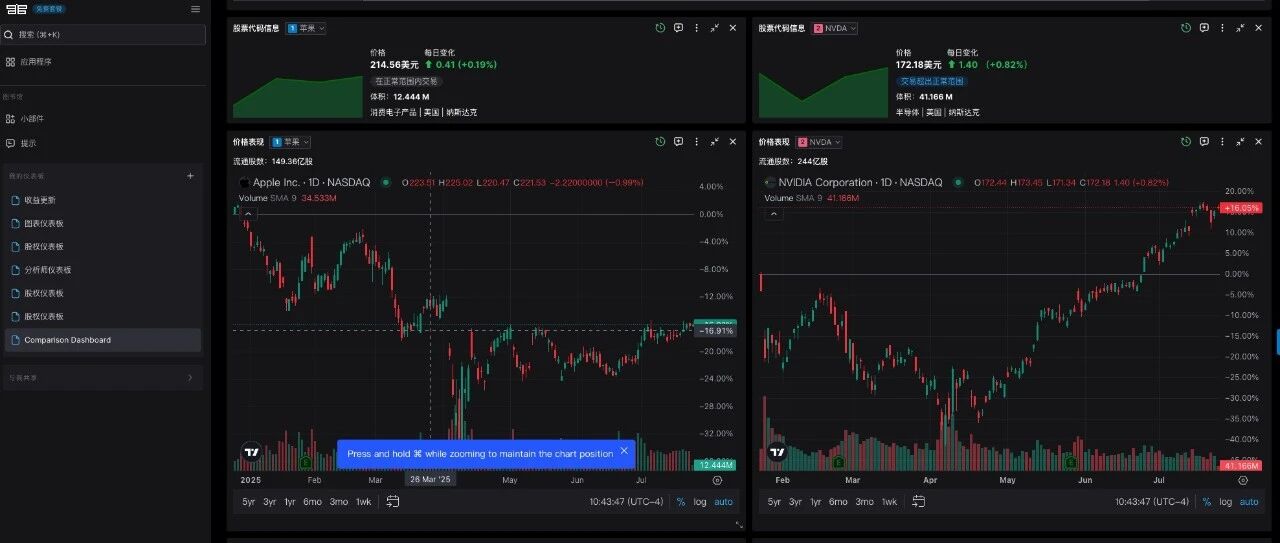Refresh the Apple 股票代码信息 widget

coord(660,28)
